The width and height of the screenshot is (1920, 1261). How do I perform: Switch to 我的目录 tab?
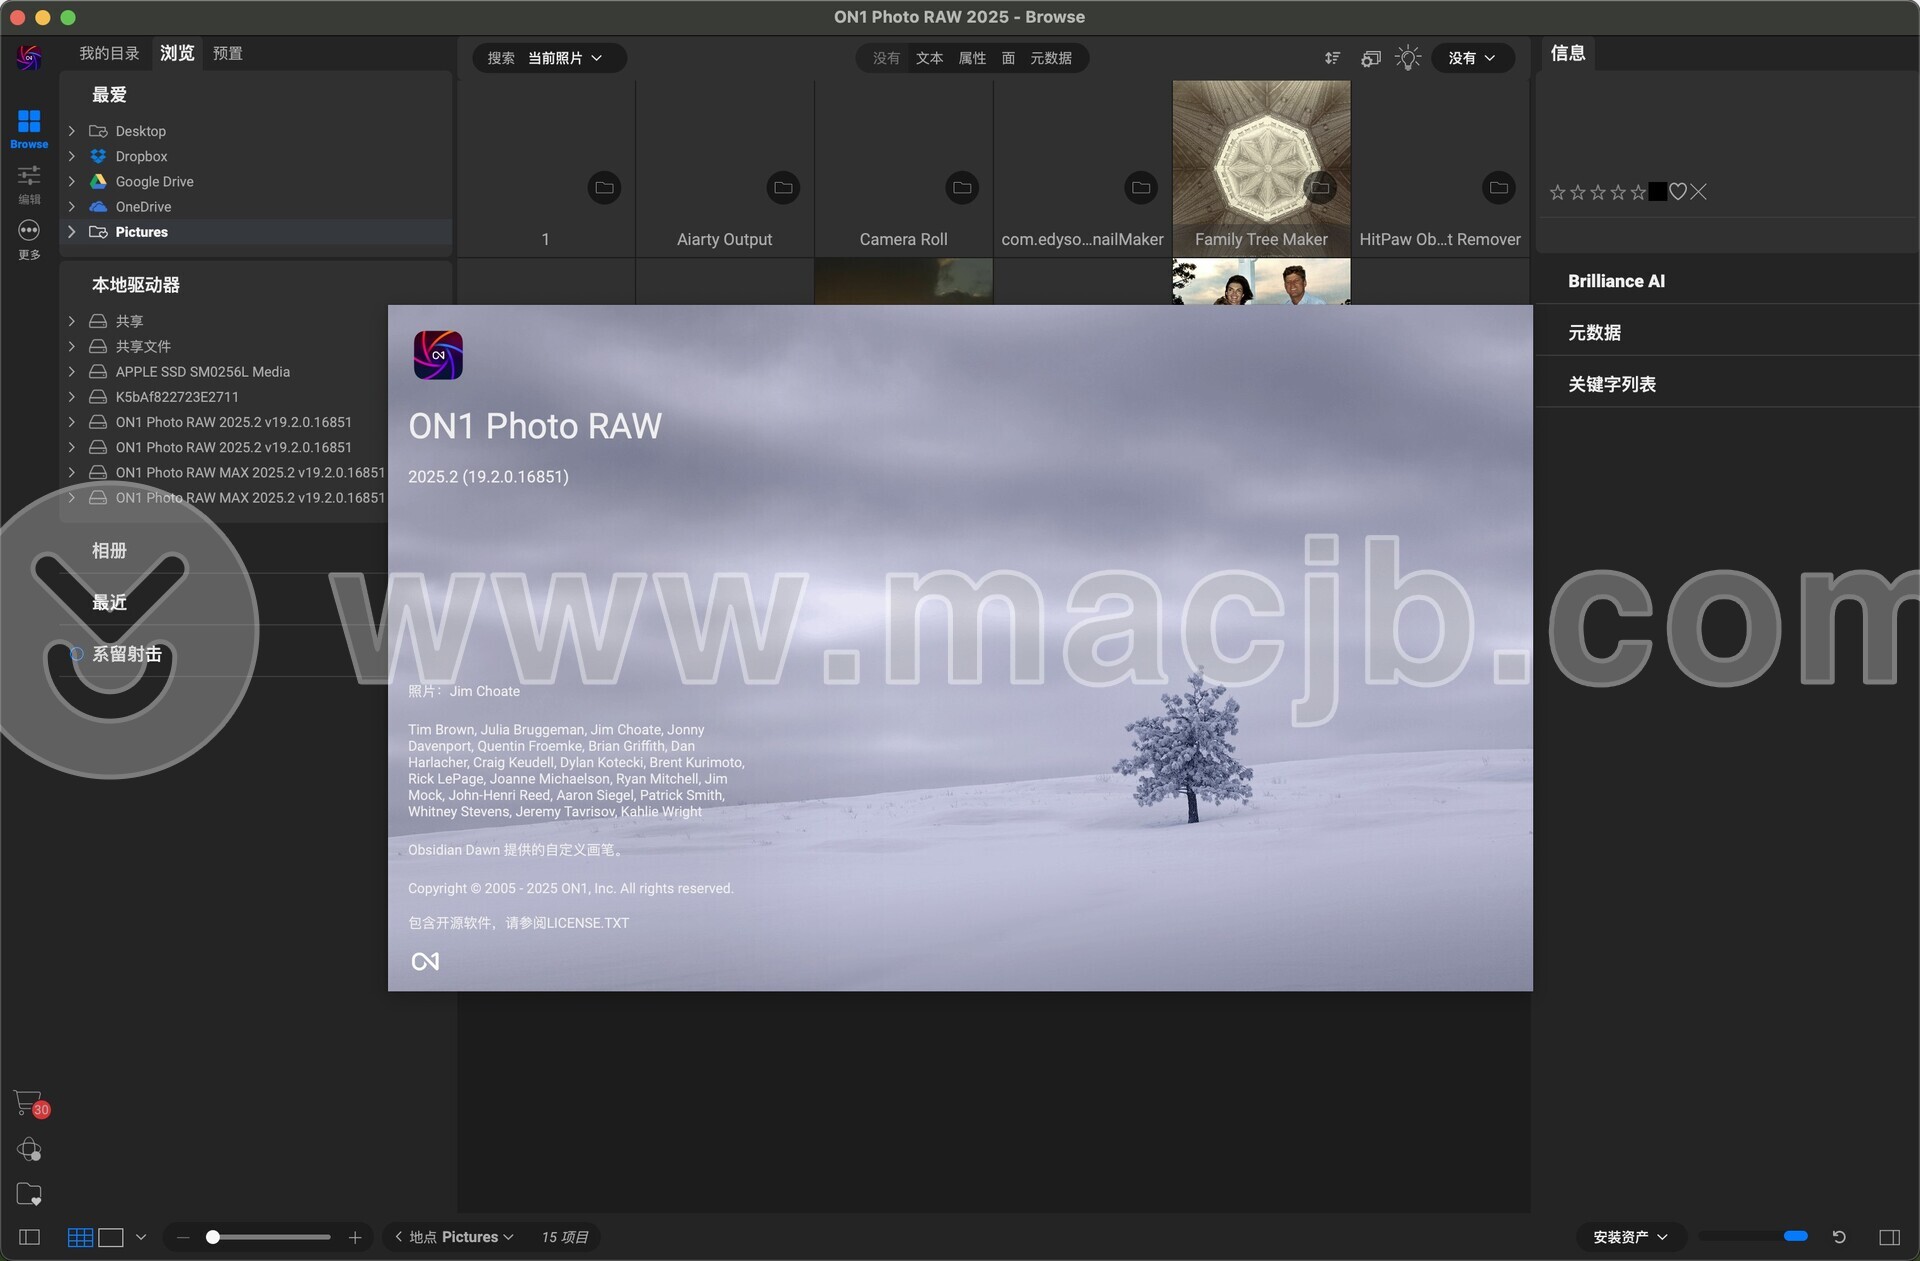[109, 53]
